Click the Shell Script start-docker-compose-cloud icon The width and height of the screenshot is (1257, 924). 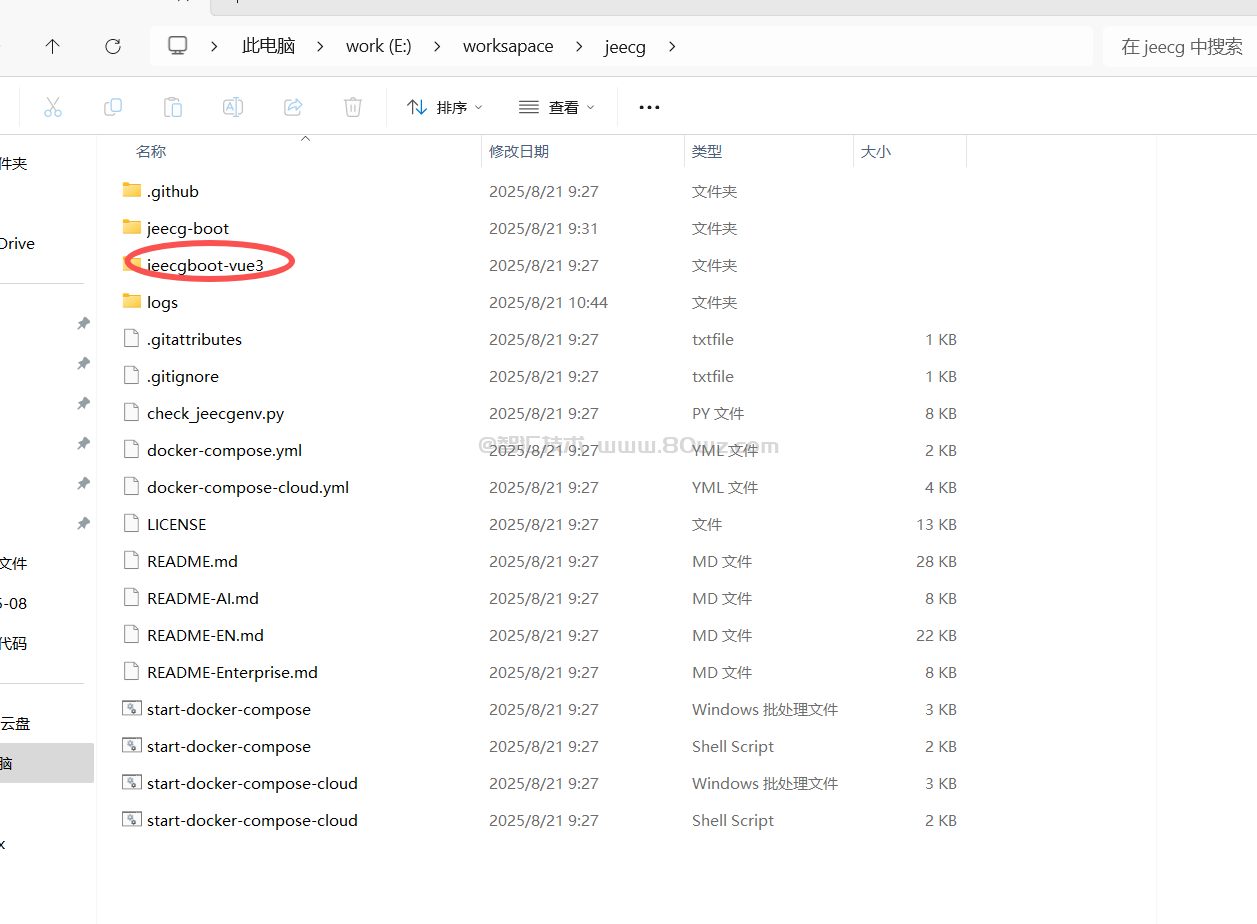[x=131, y=819]
